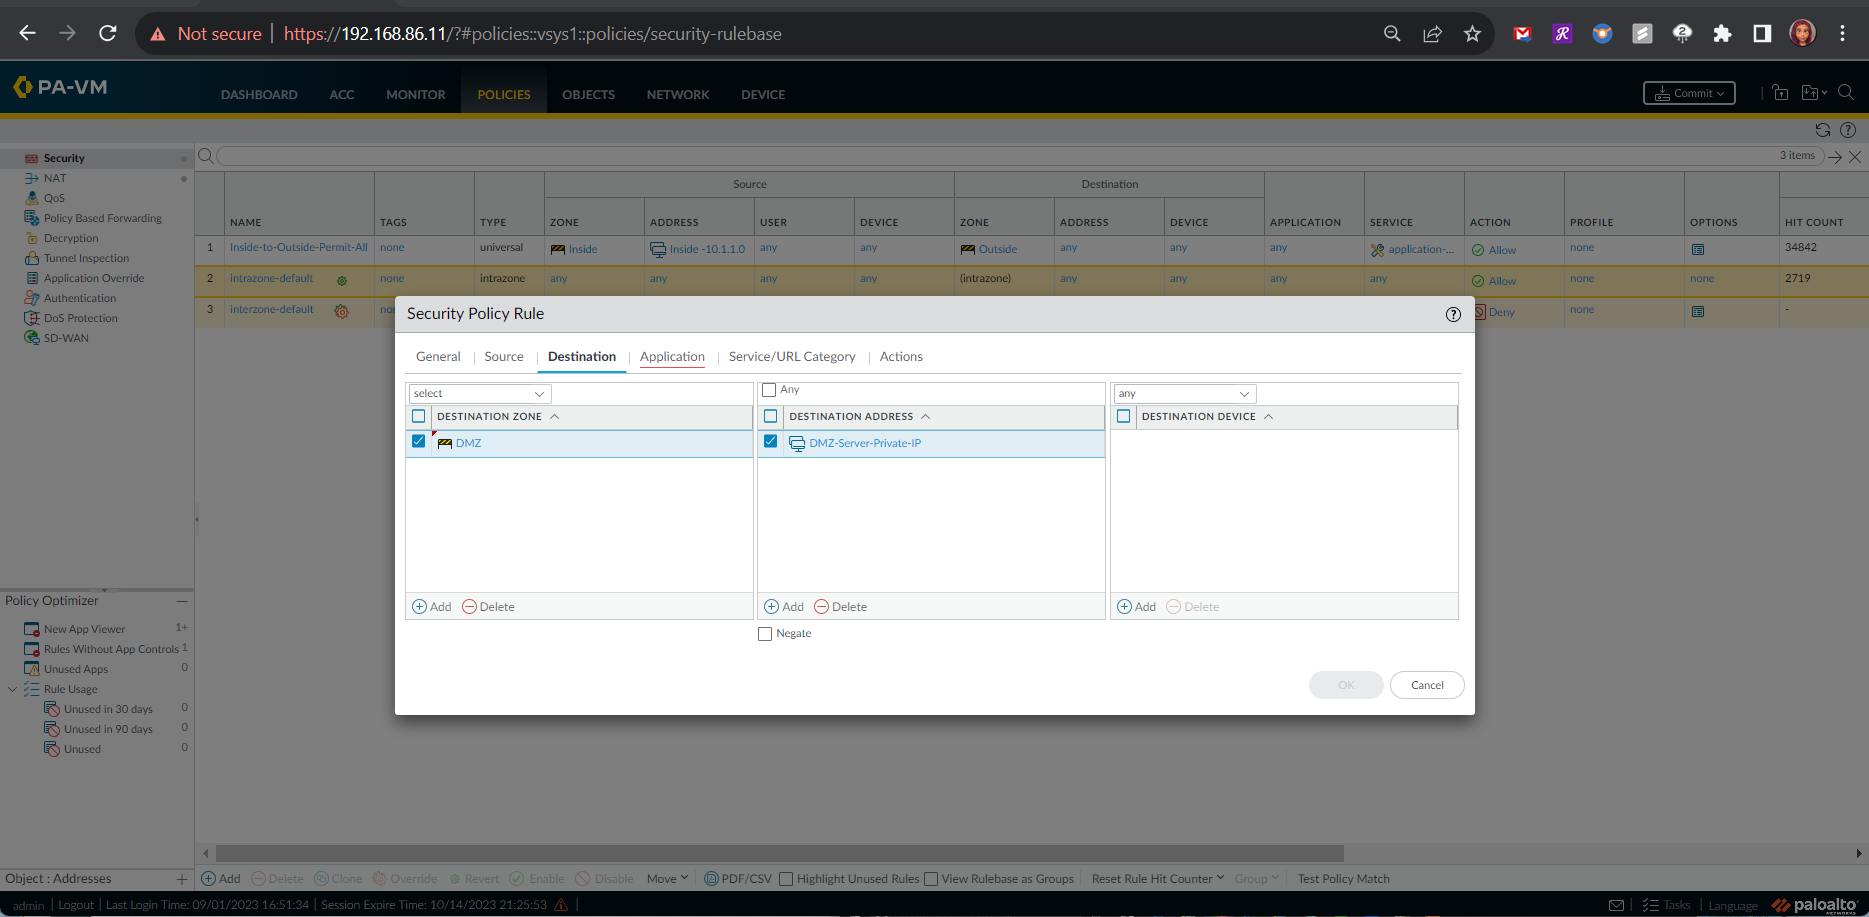Open DoS Protection policies
1869x917 pixels.
tap(80, 318)
